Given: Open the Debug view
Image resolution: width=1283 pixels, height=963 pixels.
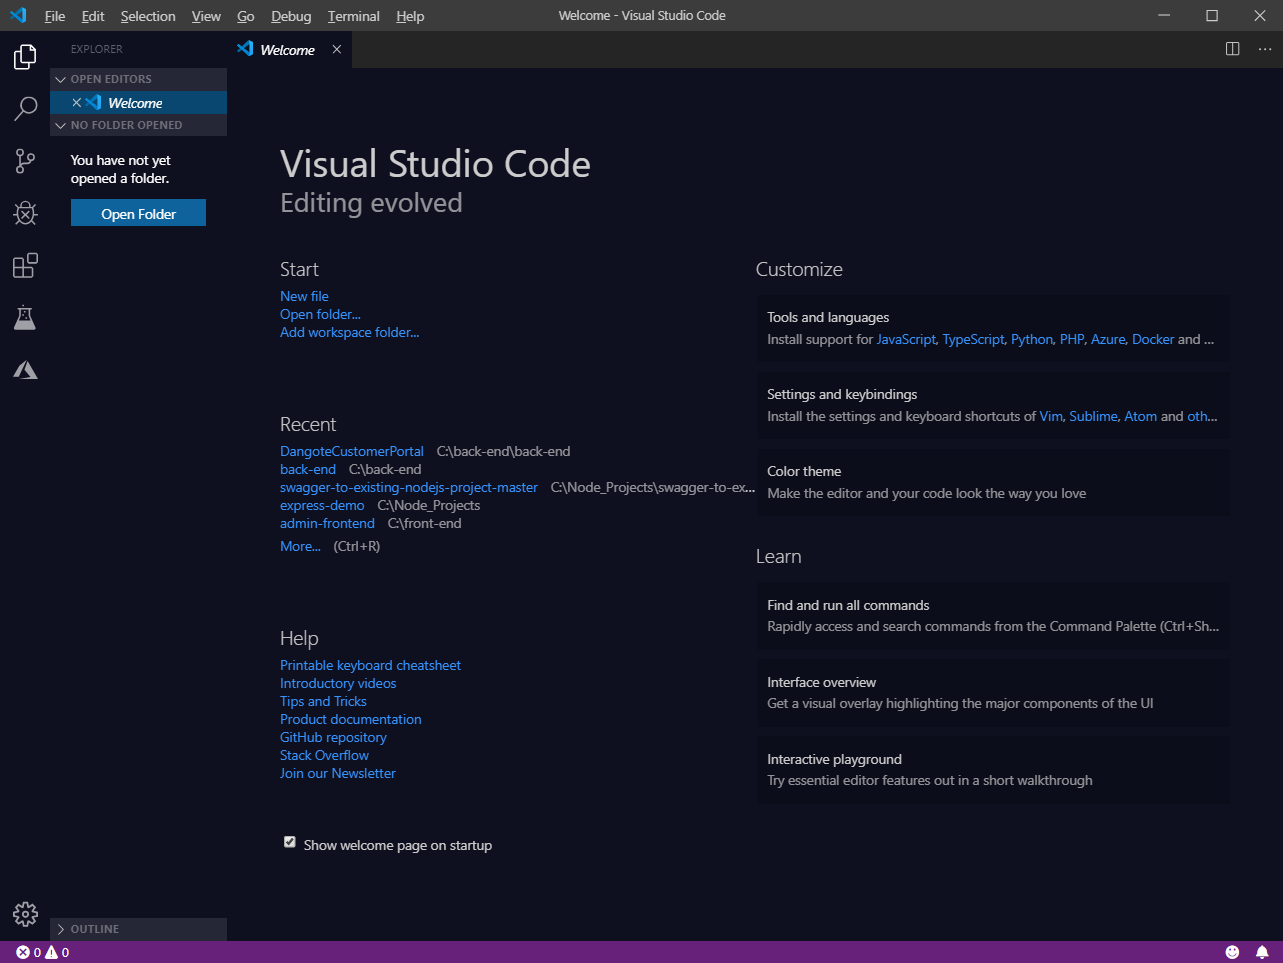Looking at the screenshot, I should [x=24, y=213].
